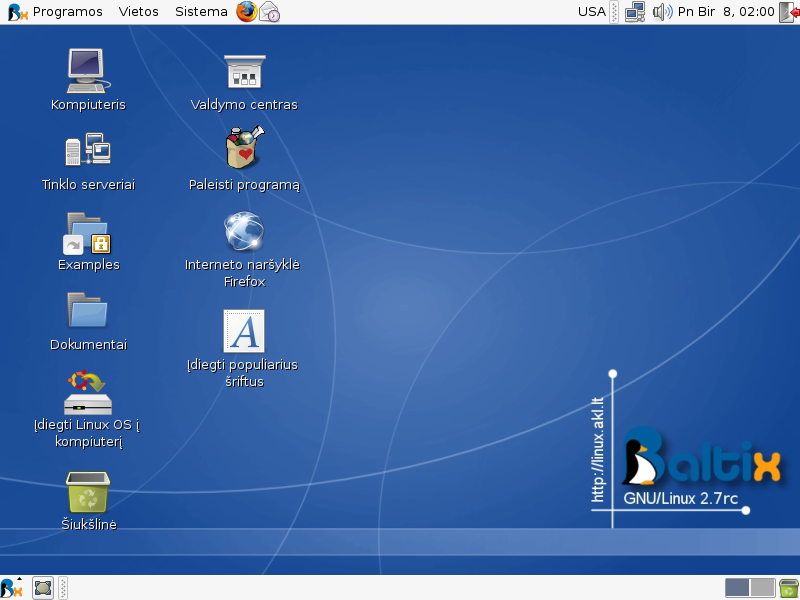This screenshot has width=800, height=600.
Task: Open the volume speaker control
Action: click(x=661, y=12)
